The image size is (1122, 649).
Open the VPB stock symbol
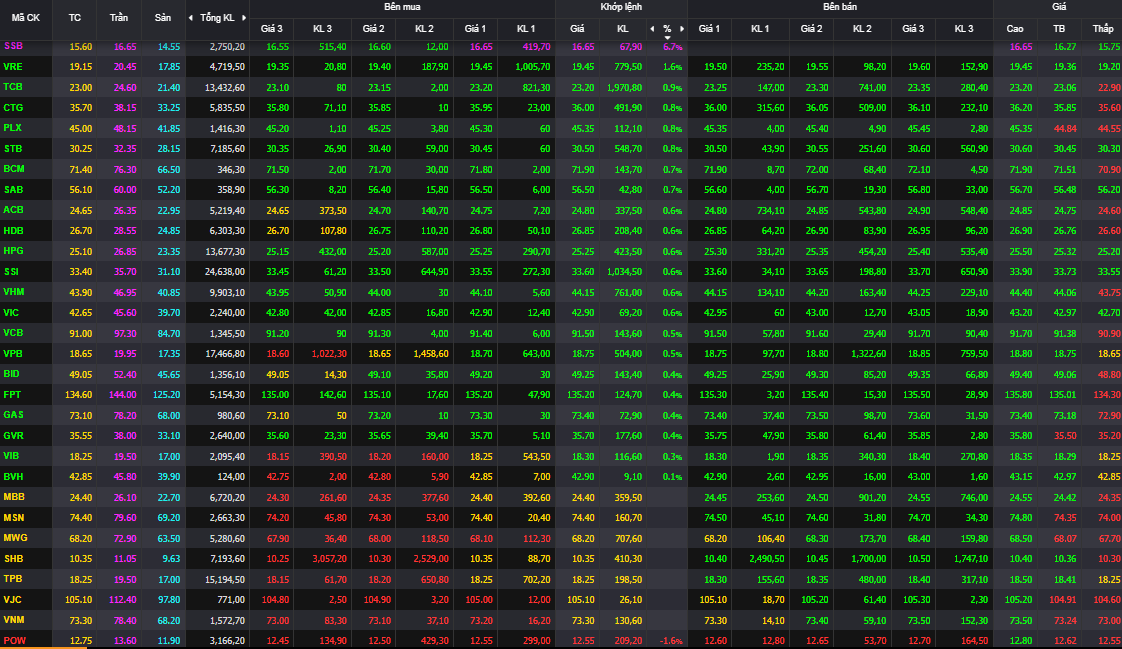[13, 353]
